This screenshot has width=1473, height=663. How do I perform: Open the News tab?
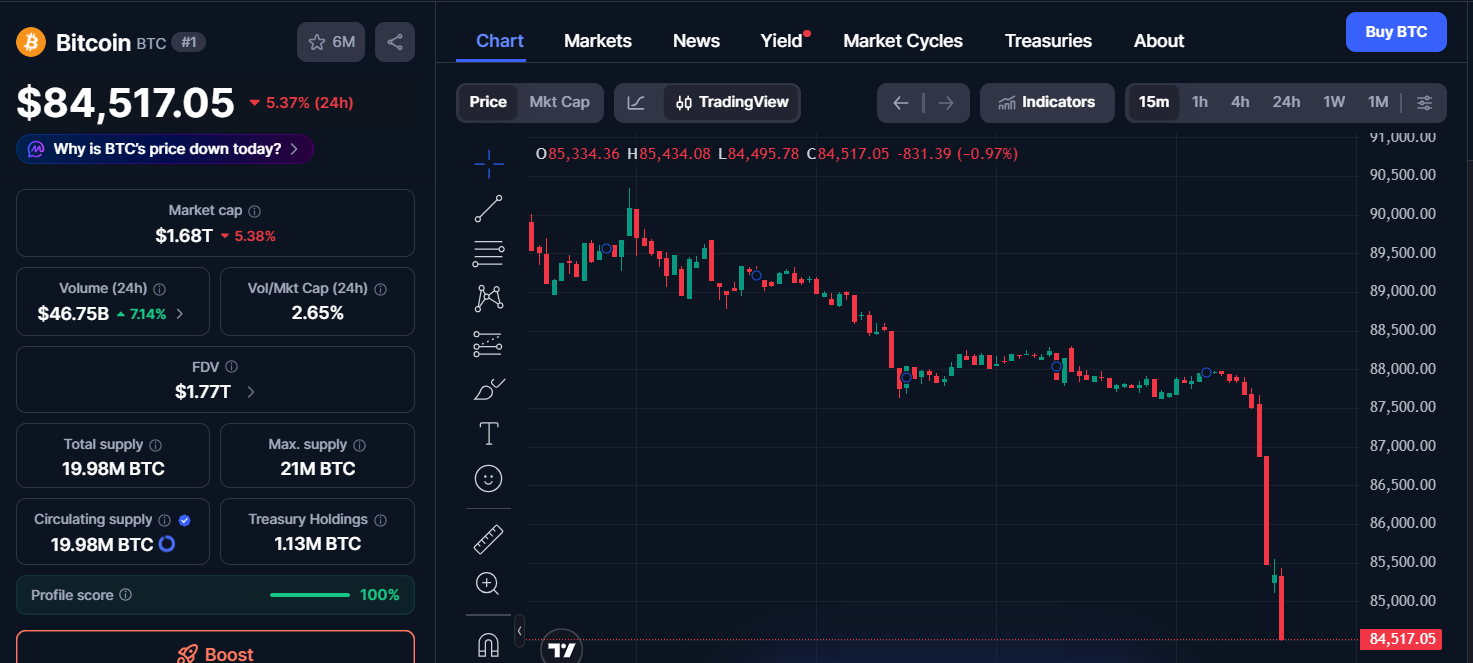tap(696, 41)
